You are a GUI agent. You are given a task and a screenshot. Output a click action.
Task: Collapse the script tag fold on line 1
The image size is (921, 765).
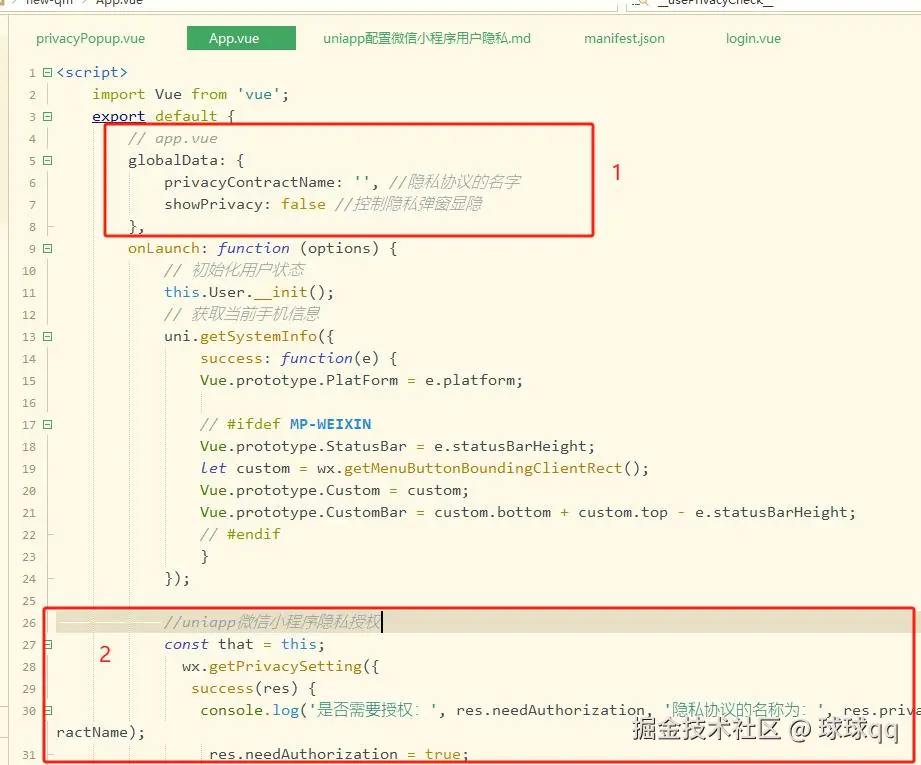tap(48, 72)
